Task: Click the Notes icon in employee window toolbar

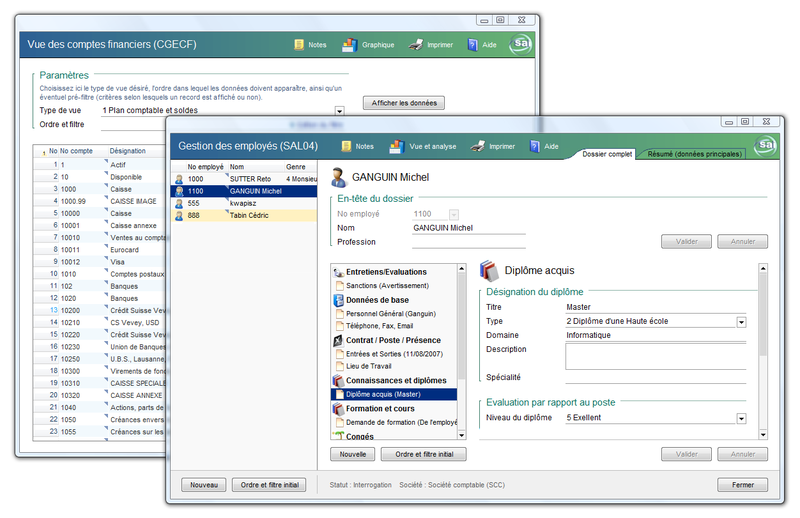Action: (345, 147)
